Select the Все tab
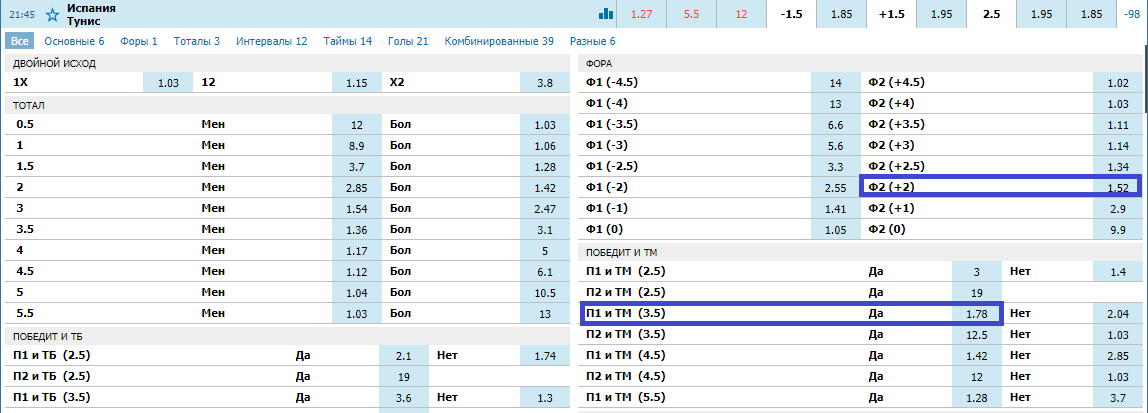The width and height of the screenshot is (1148, 413). (x=20, y=41)
